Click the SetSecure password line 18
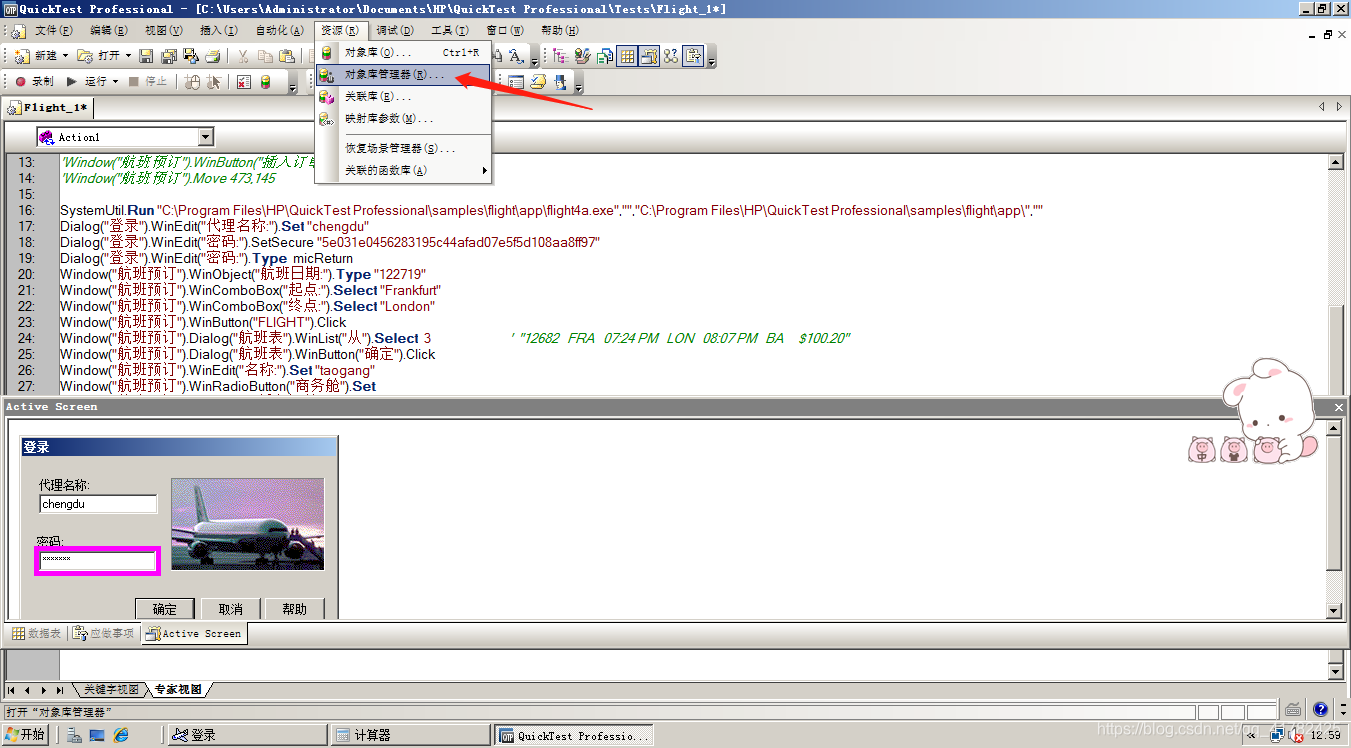This screenshot has width=1351, height=748. [329, 242]
